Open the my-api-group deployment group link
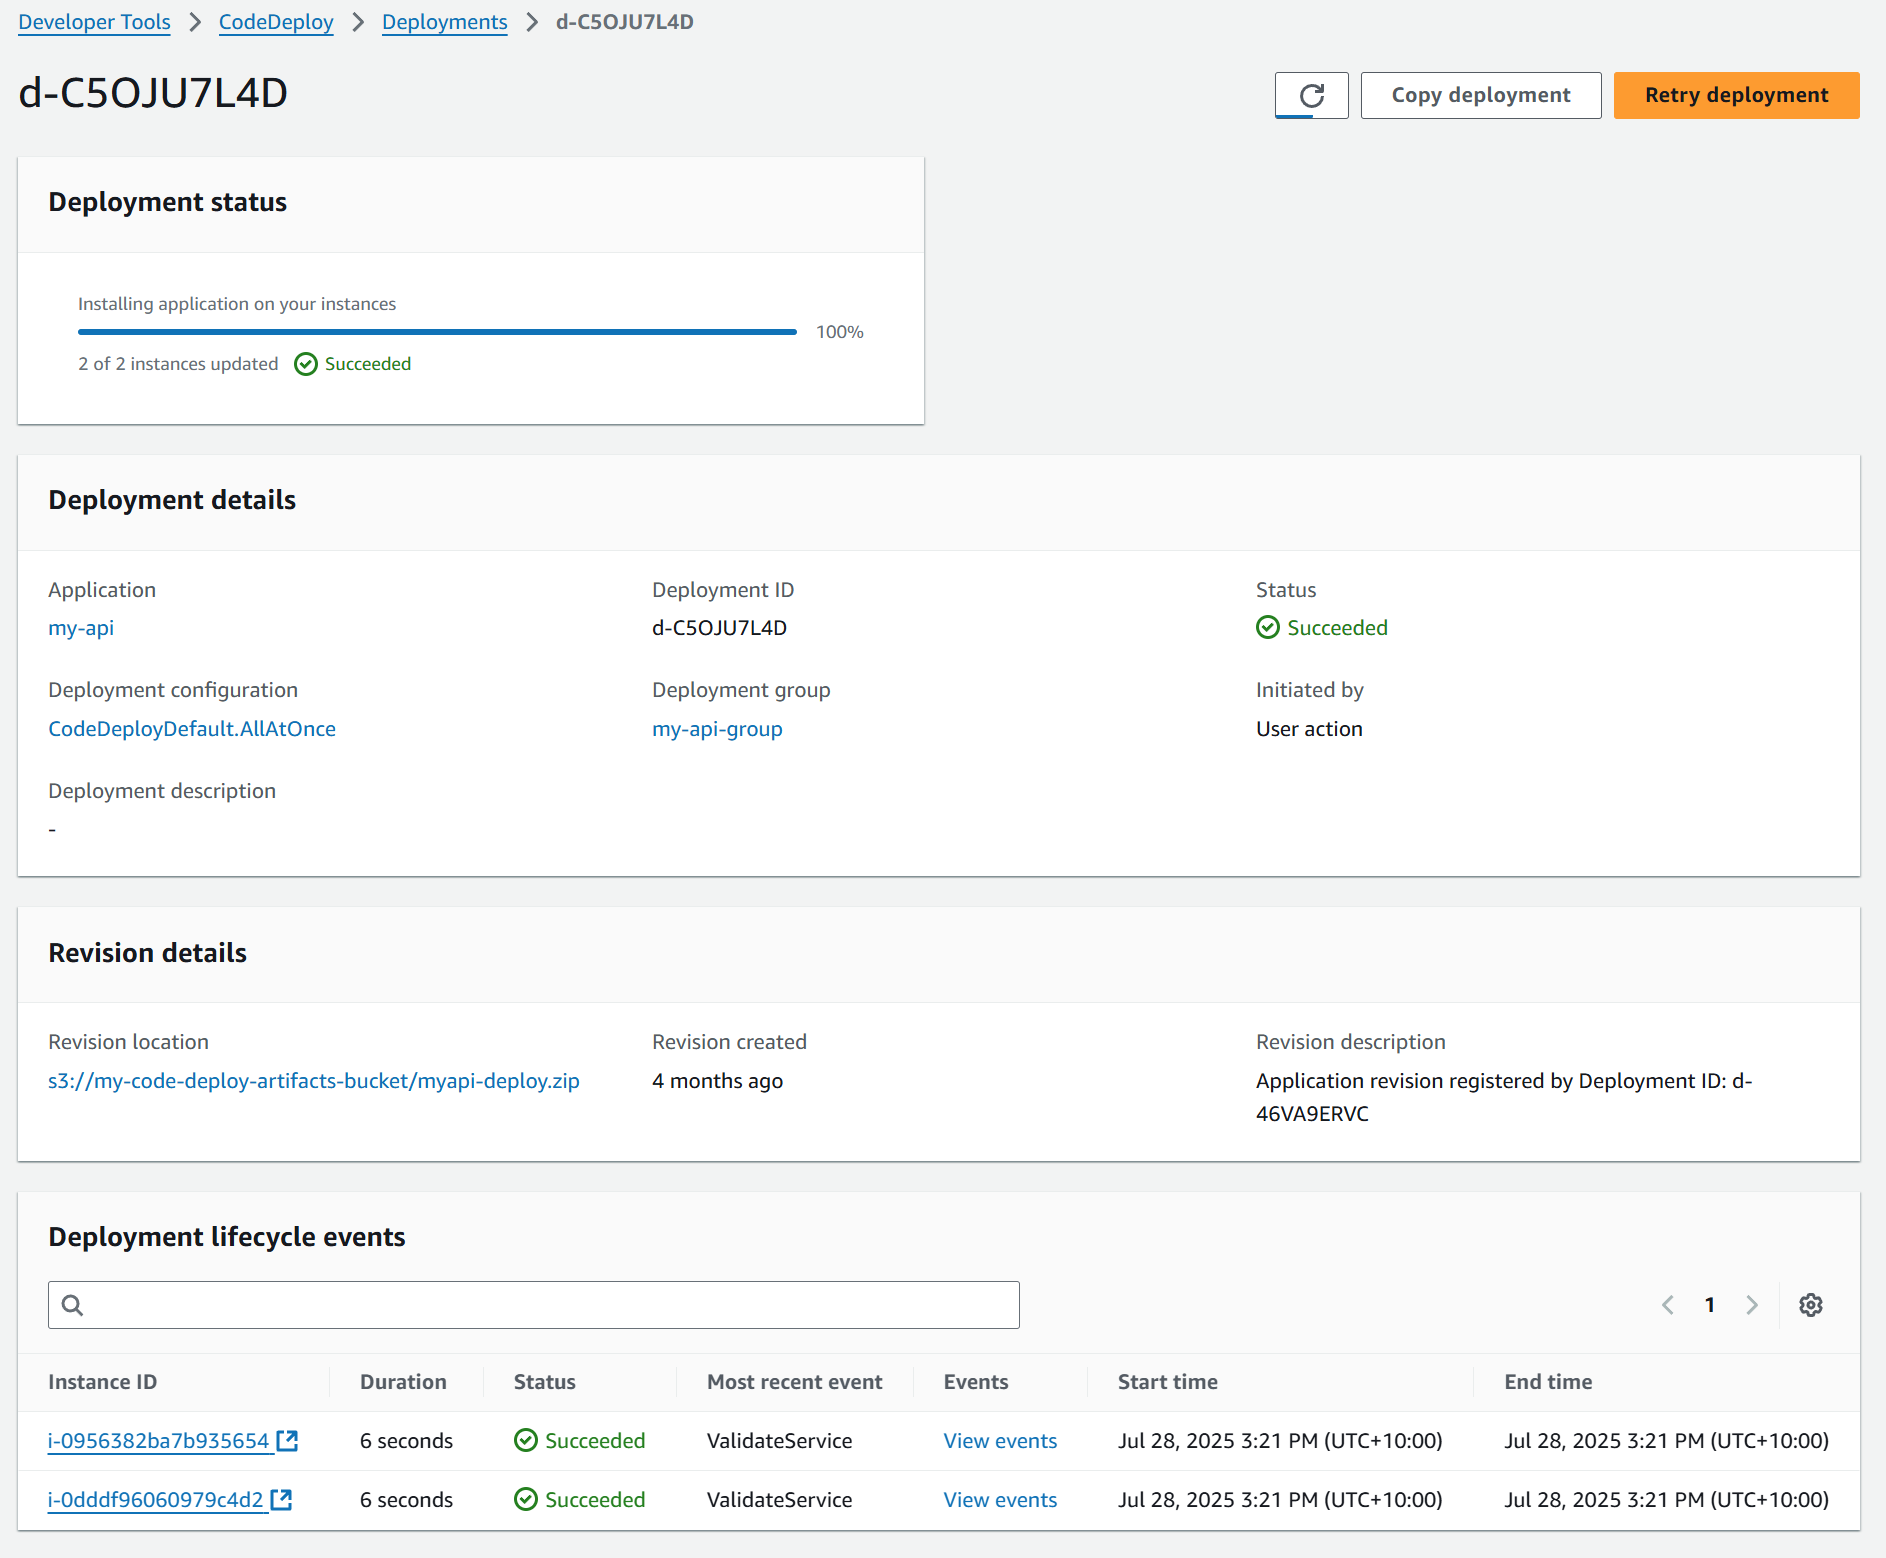 click(717, 729)
